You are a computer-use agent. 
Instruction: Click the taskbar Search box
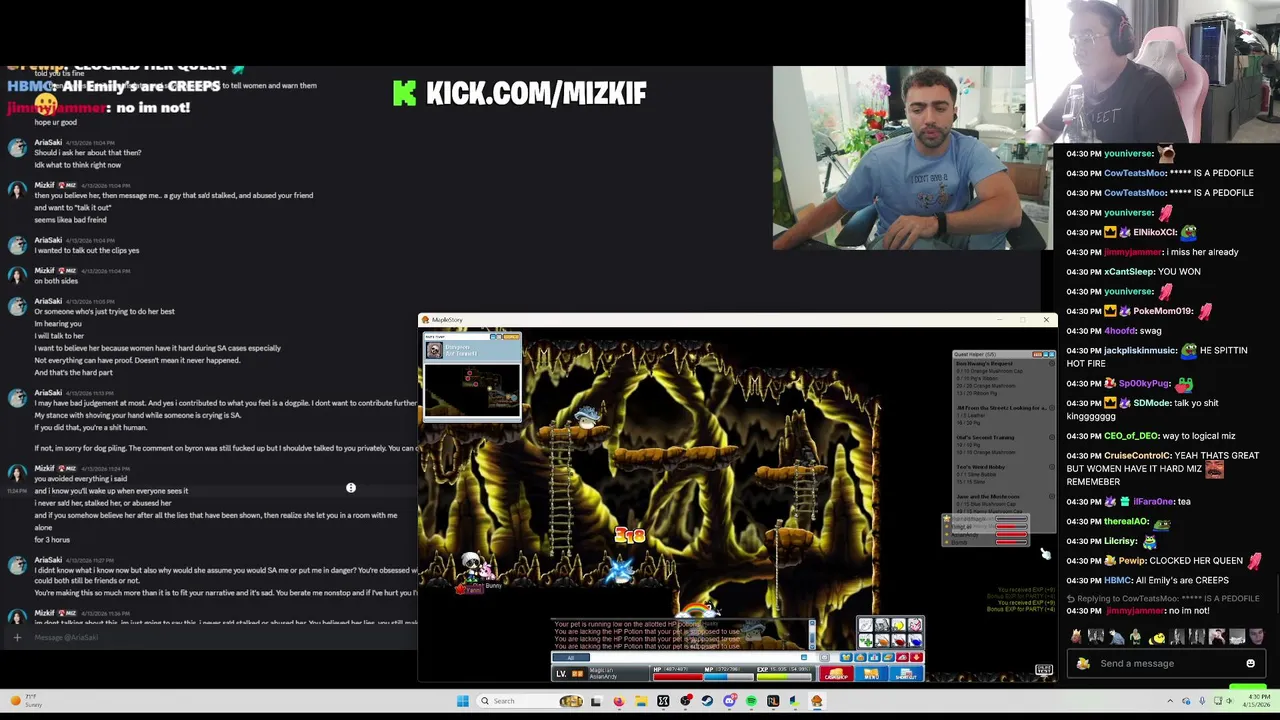(x=530, y=701)
